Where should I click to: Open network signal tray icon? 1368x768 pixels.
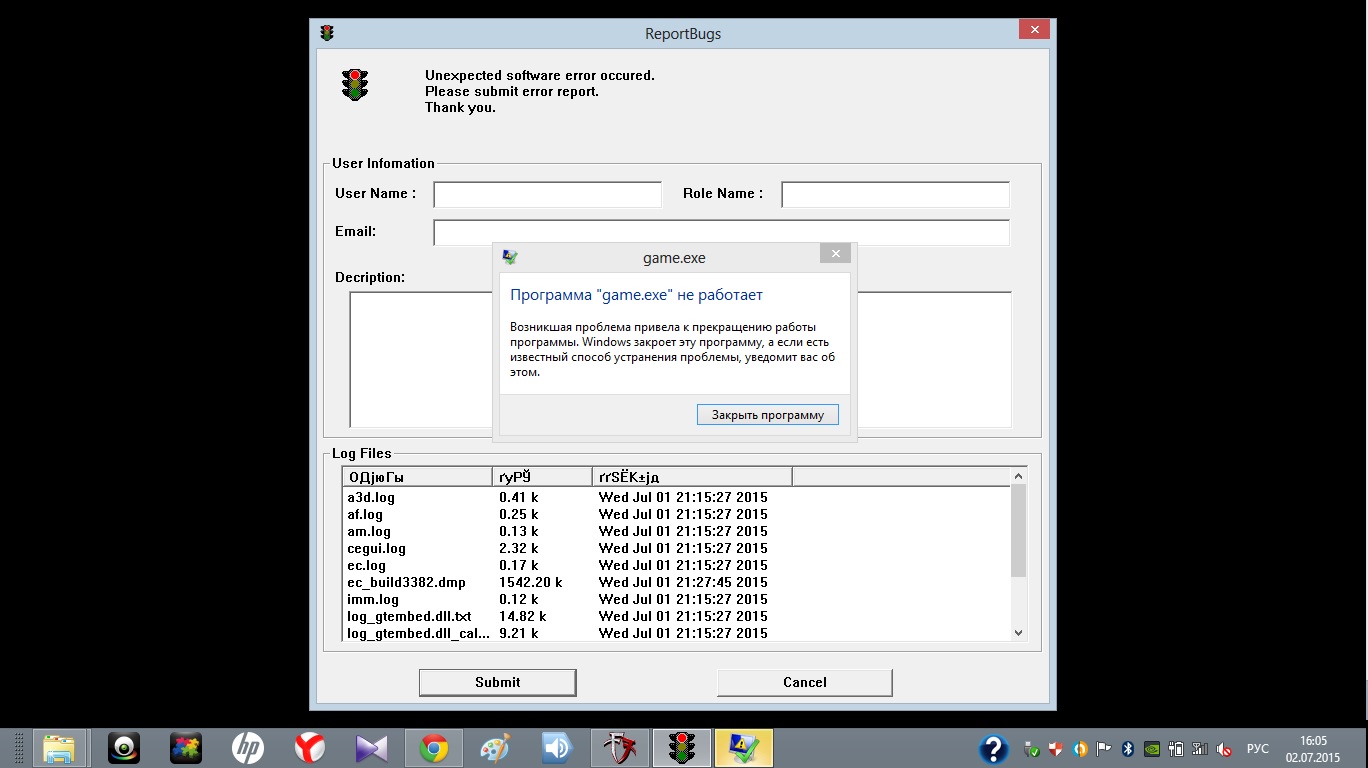point(1200,749)
